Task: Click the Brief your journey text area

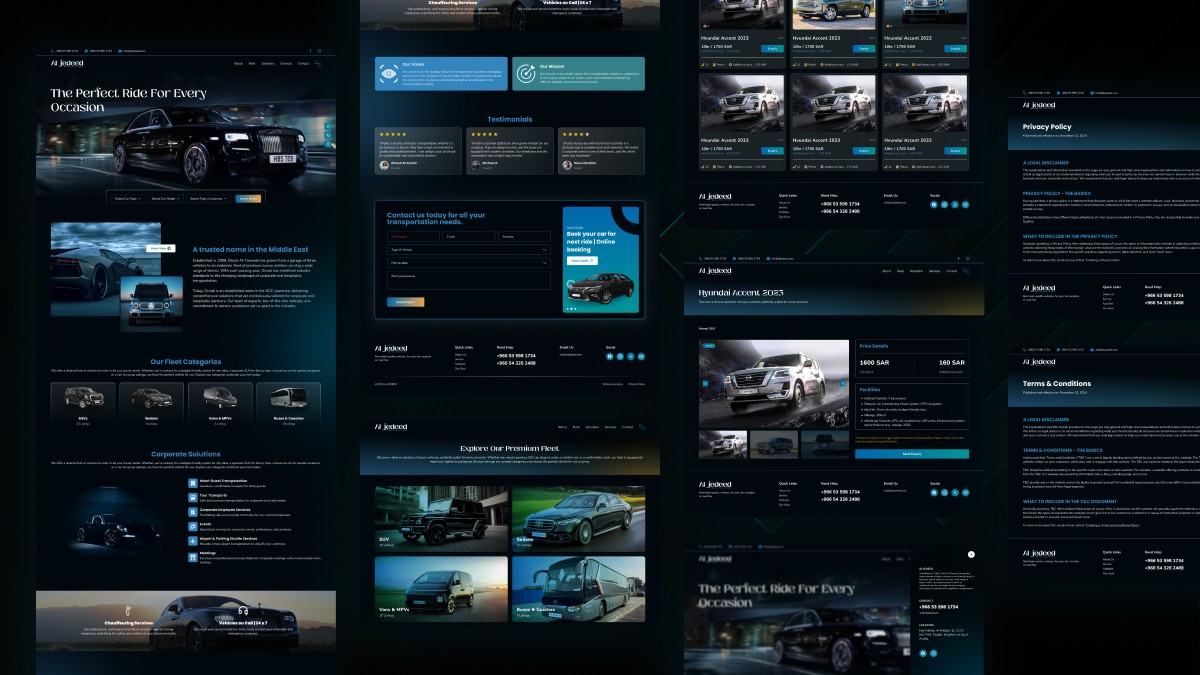Action: click(x=469, y=280)
